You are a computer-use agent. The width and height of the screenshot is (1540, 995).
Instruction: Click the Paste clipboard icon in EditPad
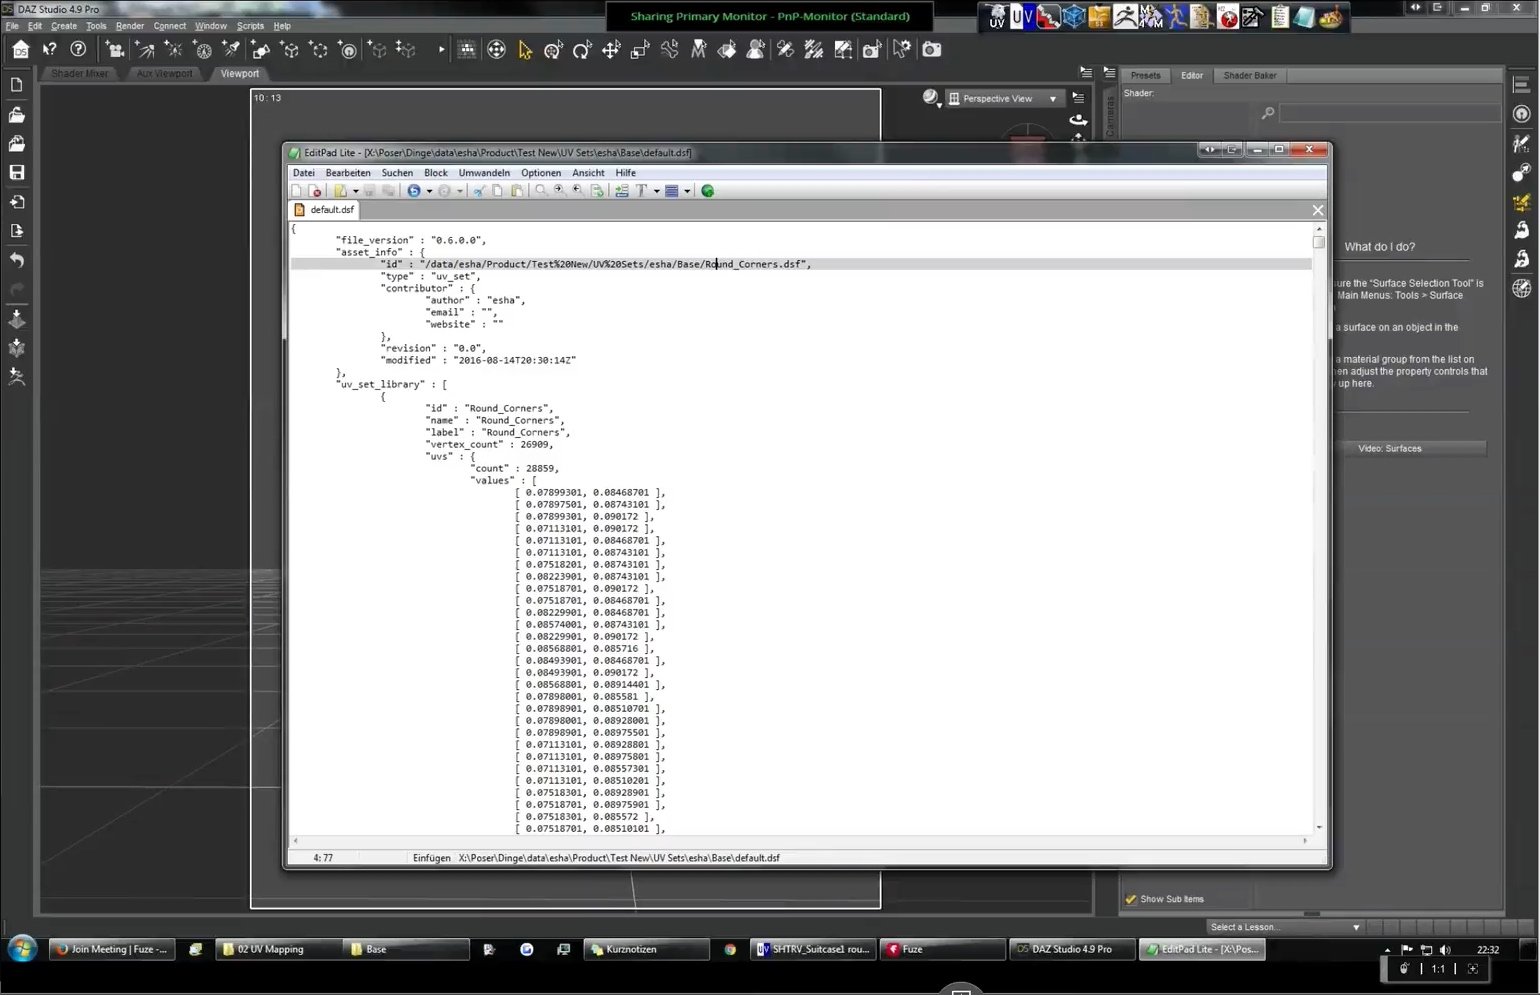517,191
